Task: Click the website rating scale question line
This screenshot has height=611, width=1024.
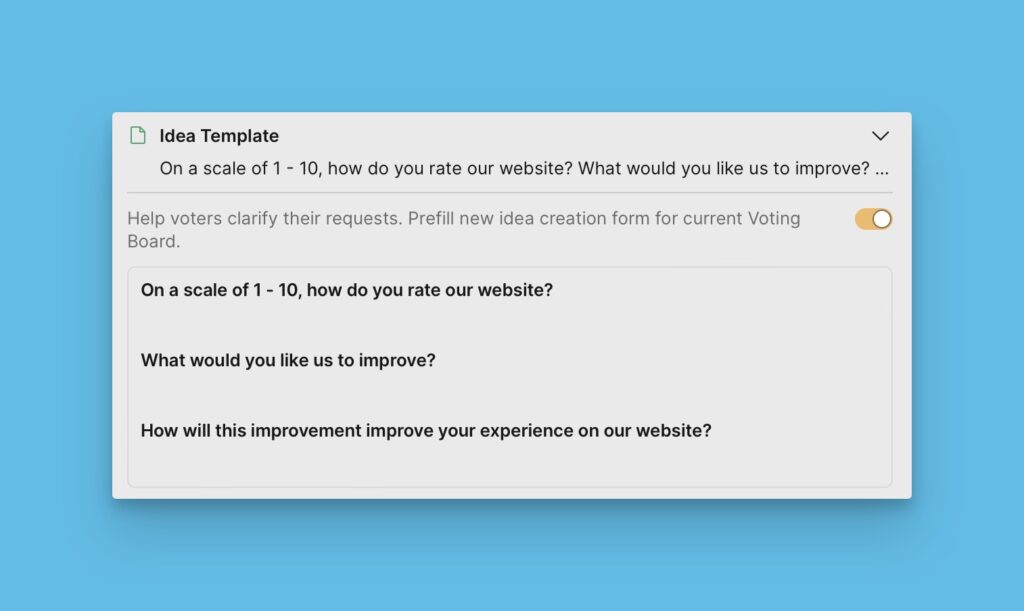Action: click(x=347, y=290)
